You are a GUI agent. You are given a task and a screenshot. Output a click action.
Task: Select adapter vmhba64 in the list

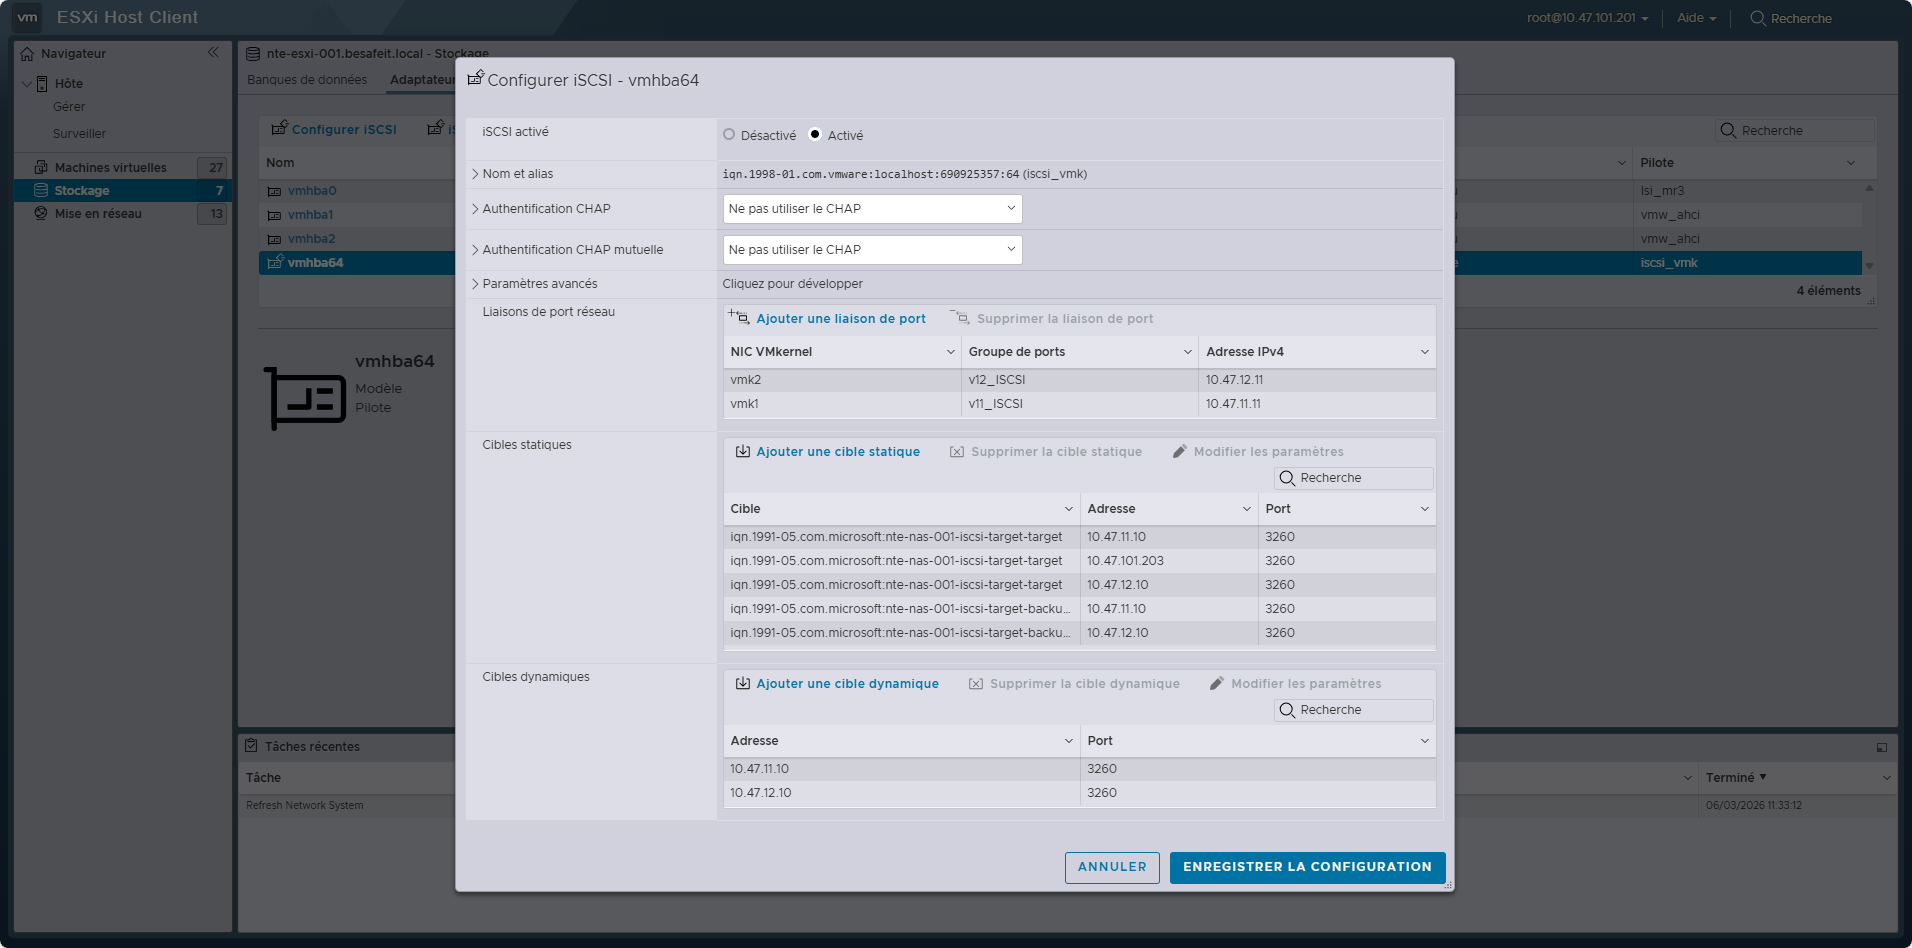click(x=315, y=263)
